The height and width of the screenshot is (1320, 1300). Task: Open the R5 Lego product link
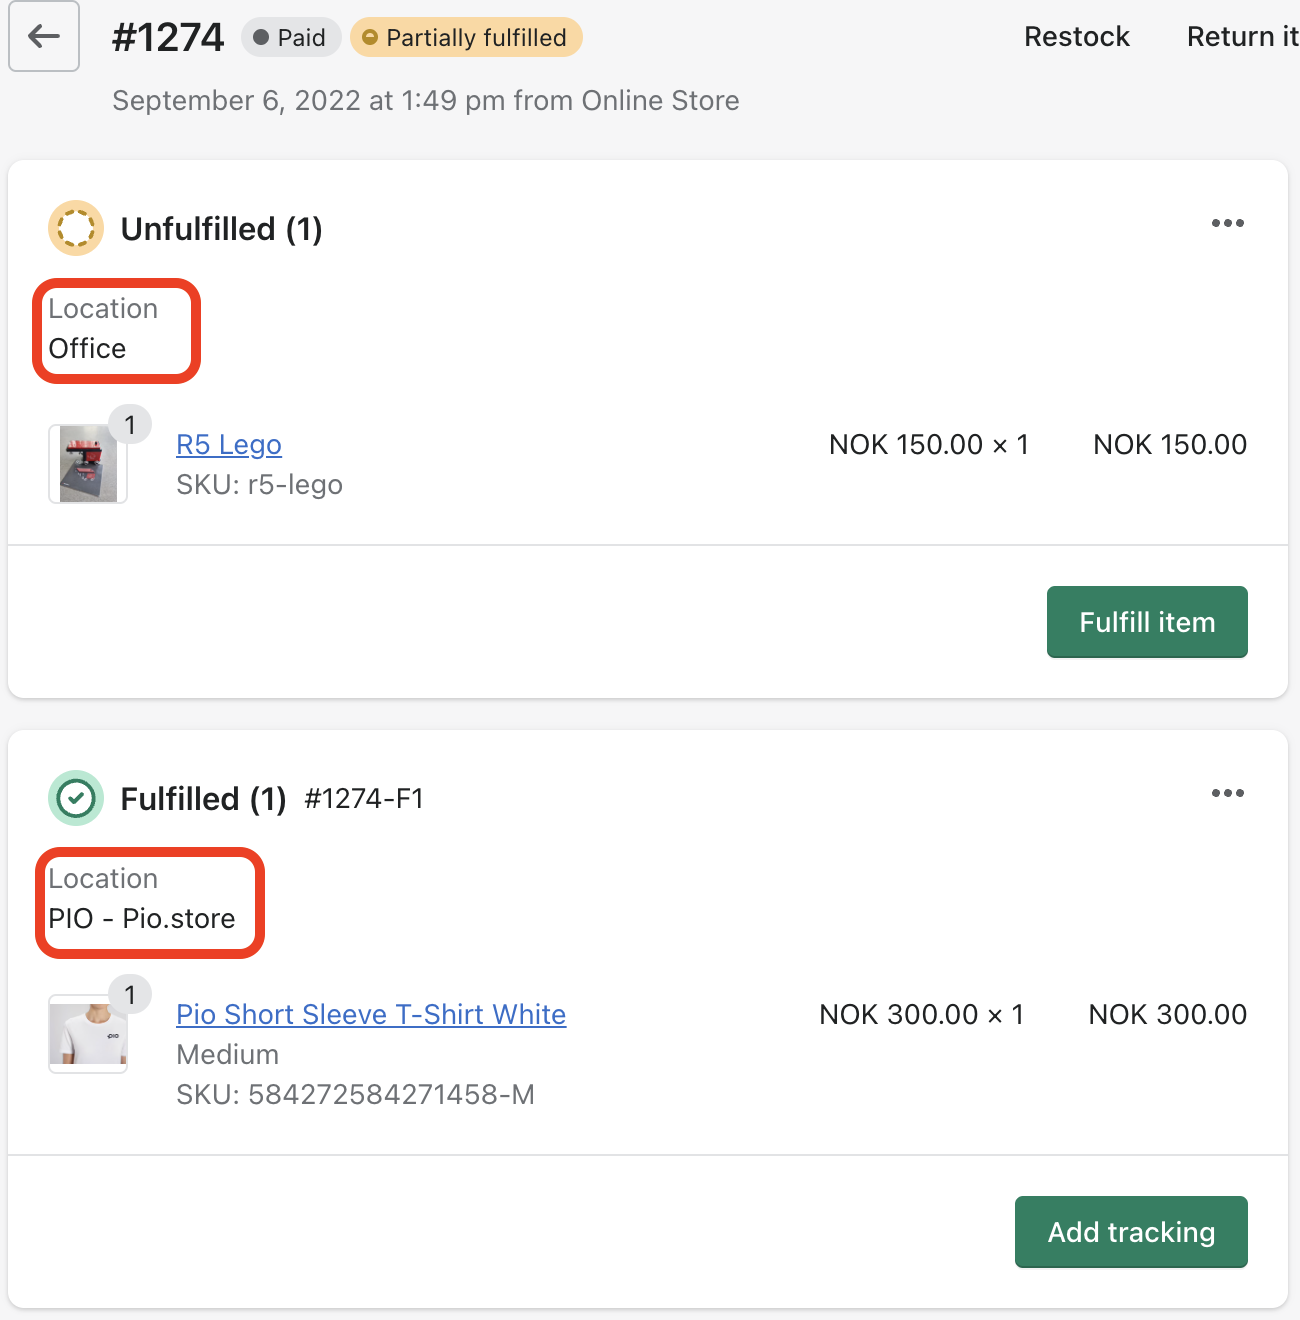[x=229, y=445]
